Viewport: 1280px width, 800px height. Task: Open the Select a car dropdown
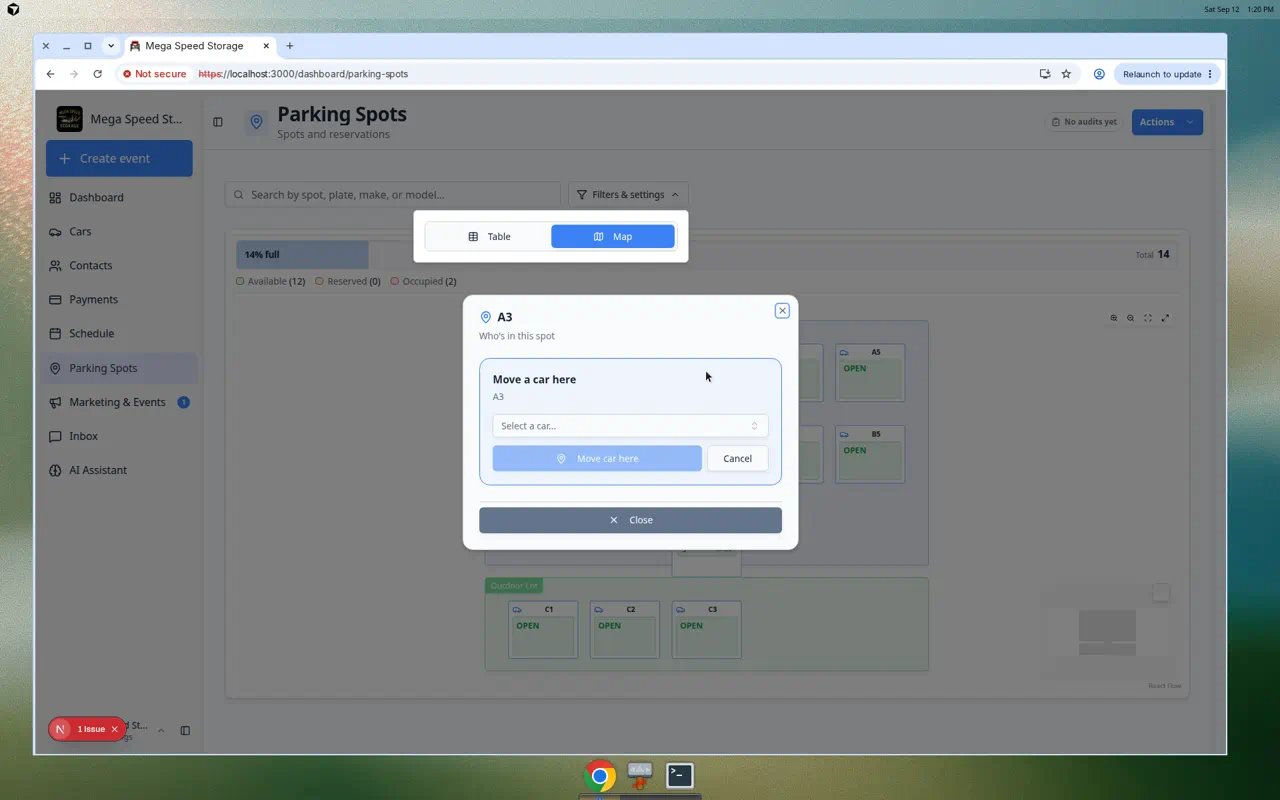click(x=630, y=426)
